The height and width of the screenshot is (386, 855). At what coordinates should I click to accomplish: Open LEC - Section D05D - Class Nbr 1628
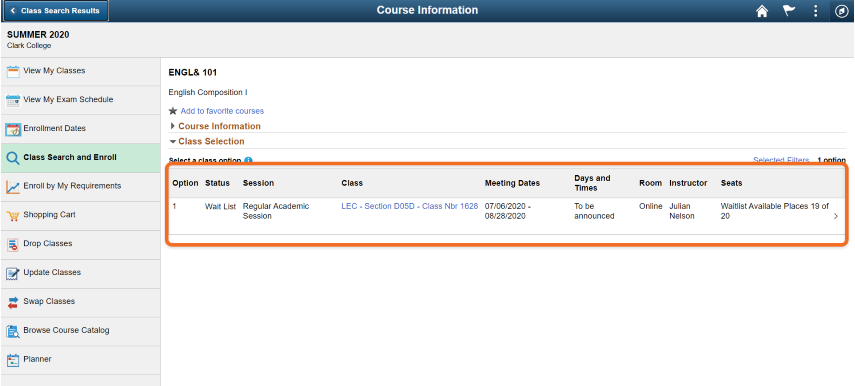pos(410,206)
